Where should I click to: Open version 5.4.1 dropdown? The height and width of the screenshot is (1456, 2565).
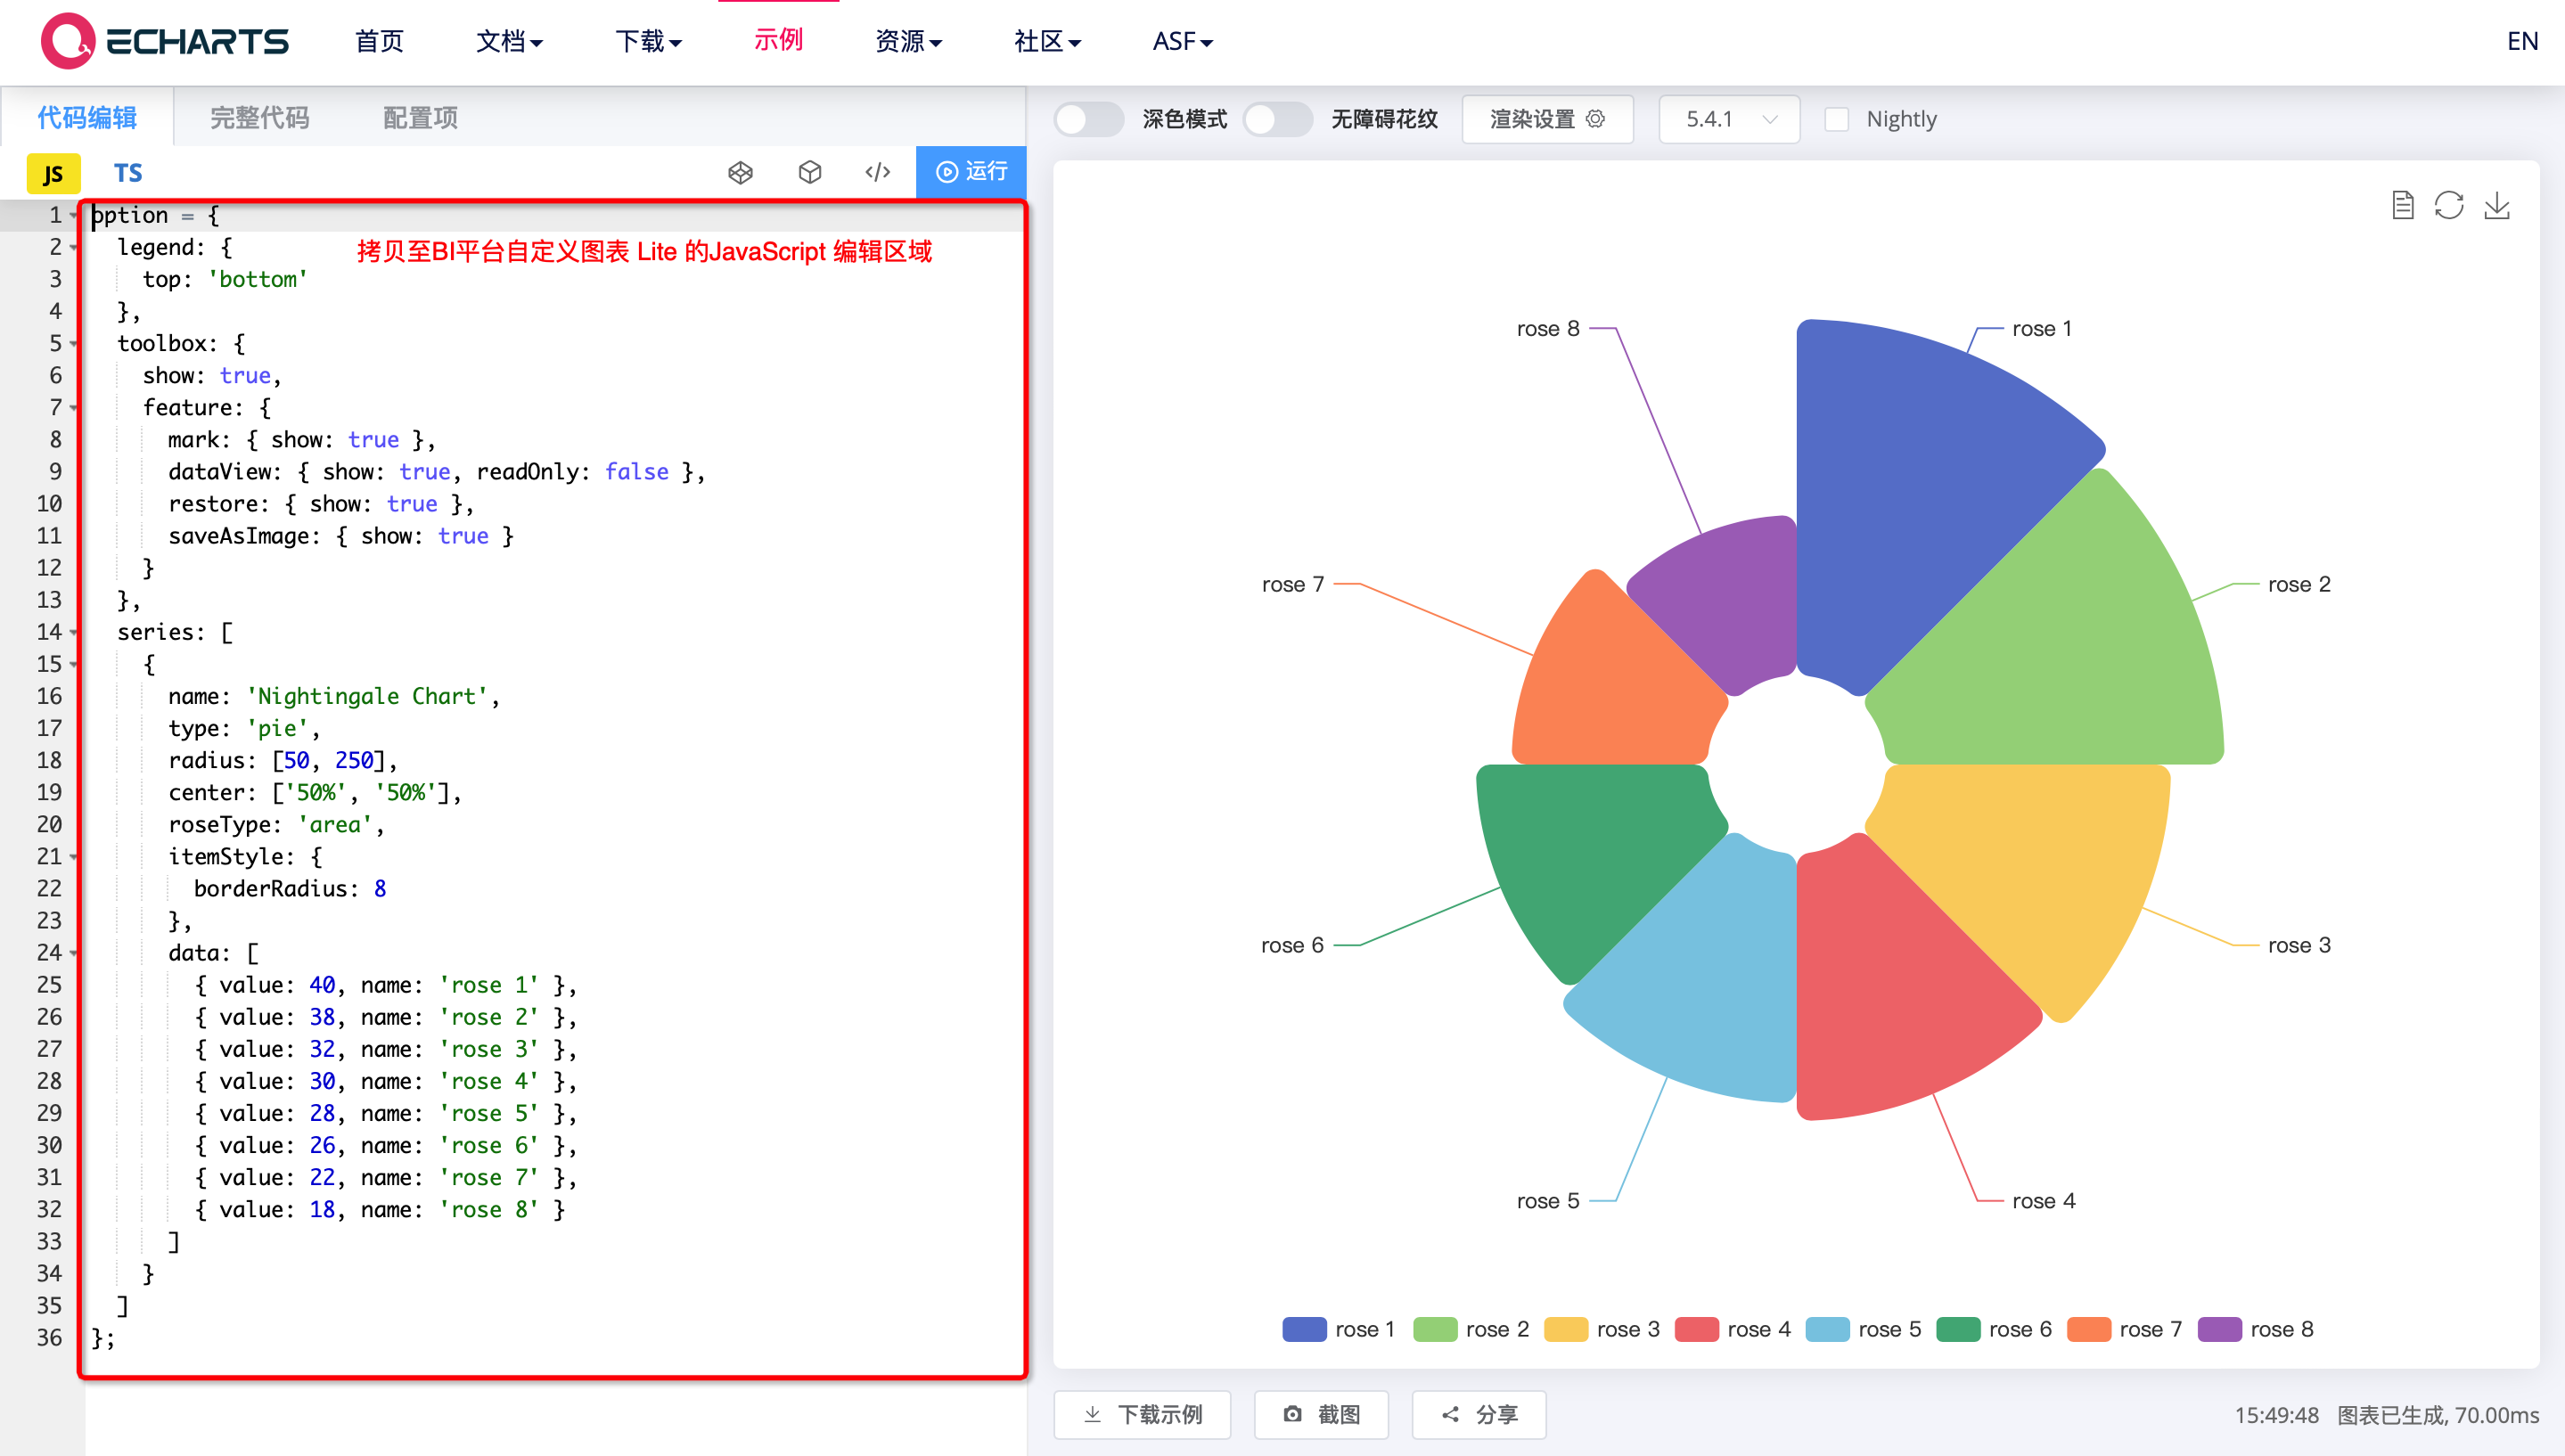tap(1729, 119)
